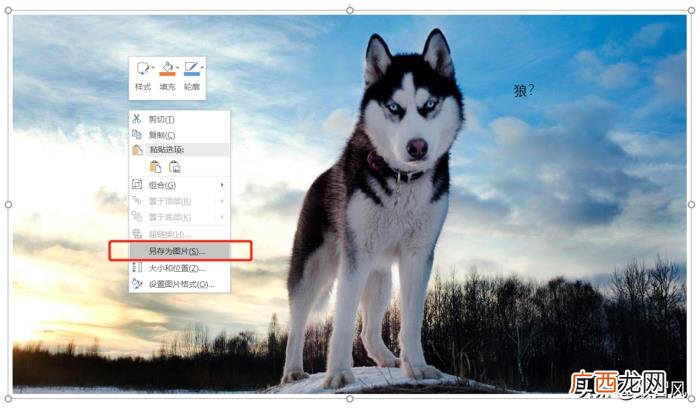The height and width of the screenshot is (411, 700).
Task: Expand the 组合(G) submenu arrow
Action: (222, 185)
